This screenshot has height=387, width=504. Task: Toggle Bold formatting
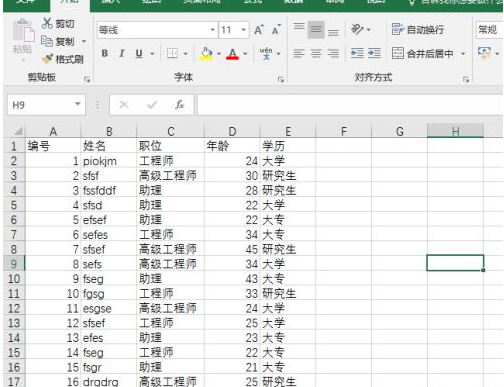[105, 53]
